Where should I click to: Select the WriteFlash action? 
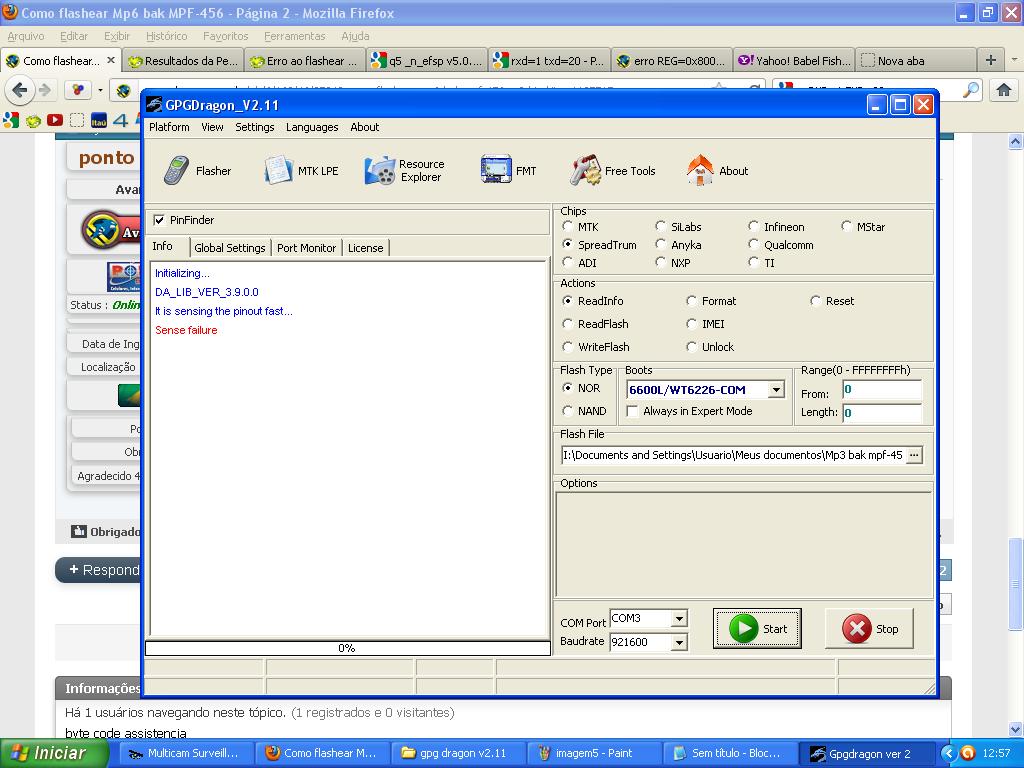click(568, 347)
